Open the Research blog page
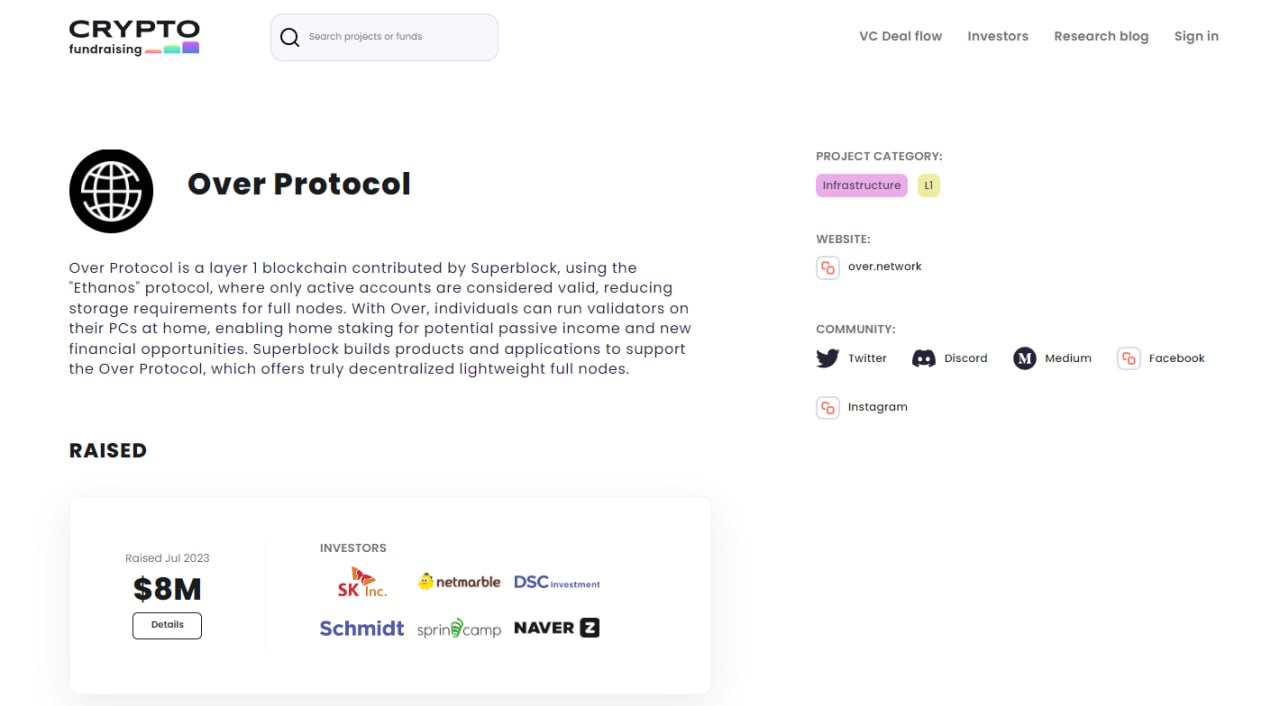Image resolution: width=1280 pixels, height=706 pixels. pyautogui.click(x=1101, y=36)
